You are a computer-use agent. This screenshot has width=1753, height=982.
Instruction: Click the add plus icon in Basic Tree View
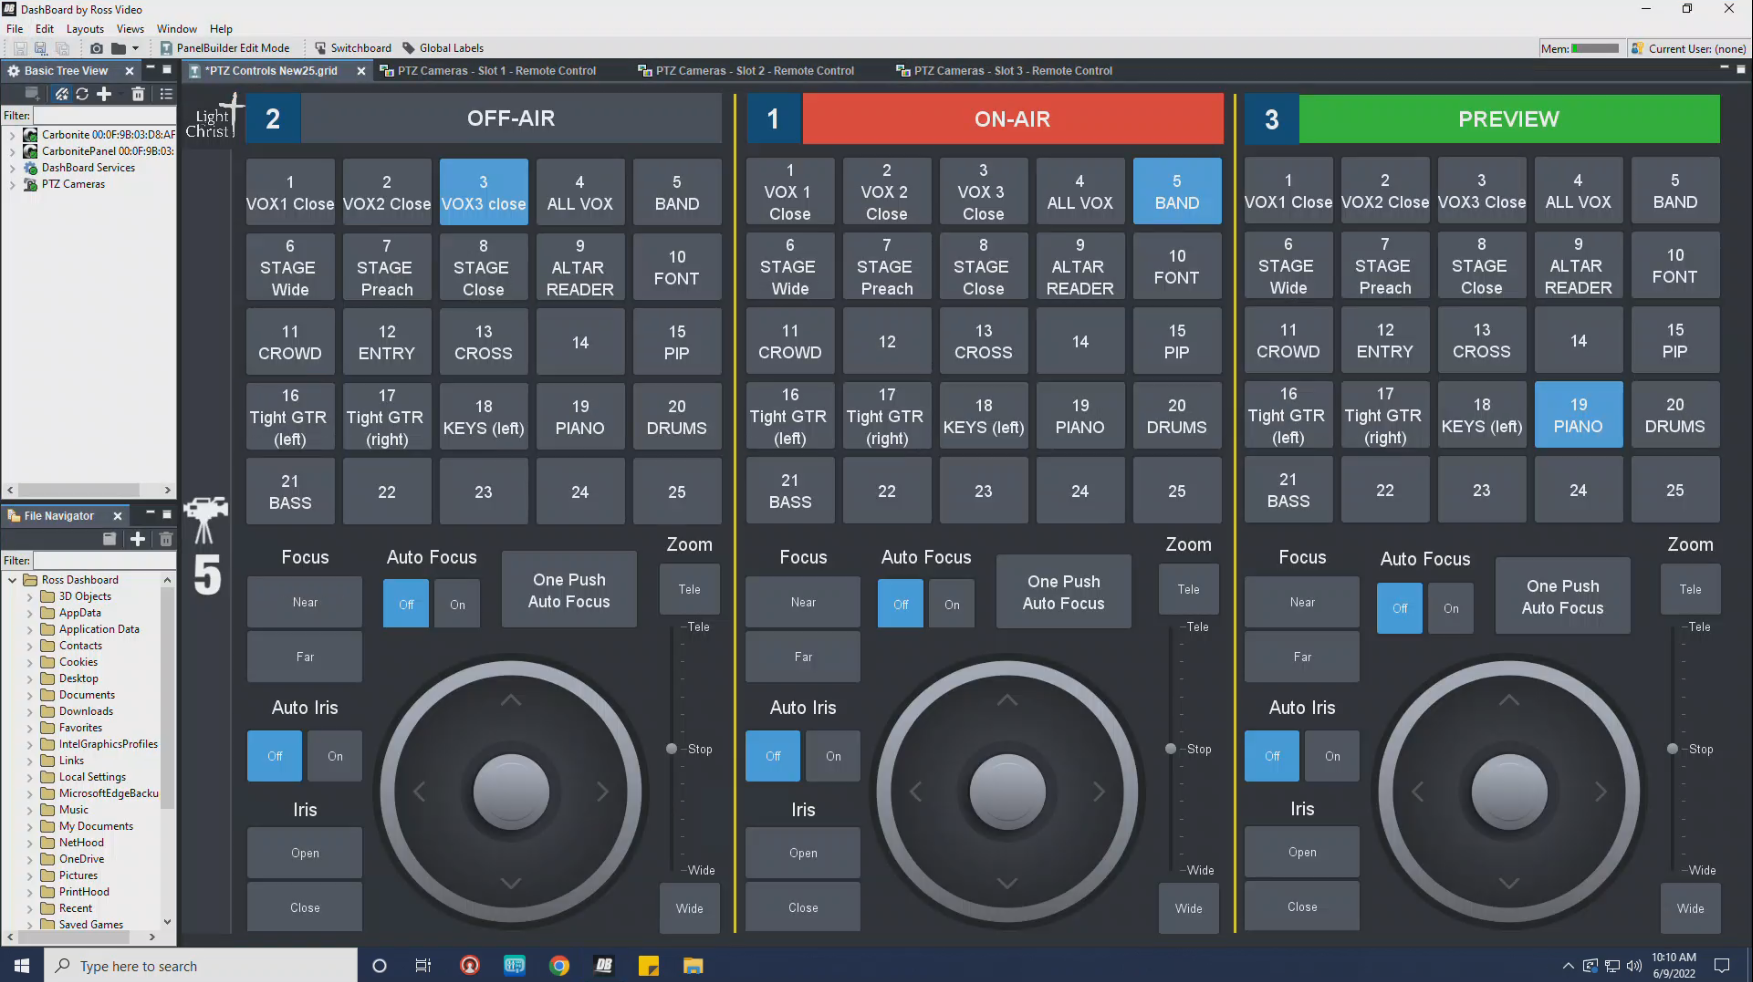coord(104,94)
